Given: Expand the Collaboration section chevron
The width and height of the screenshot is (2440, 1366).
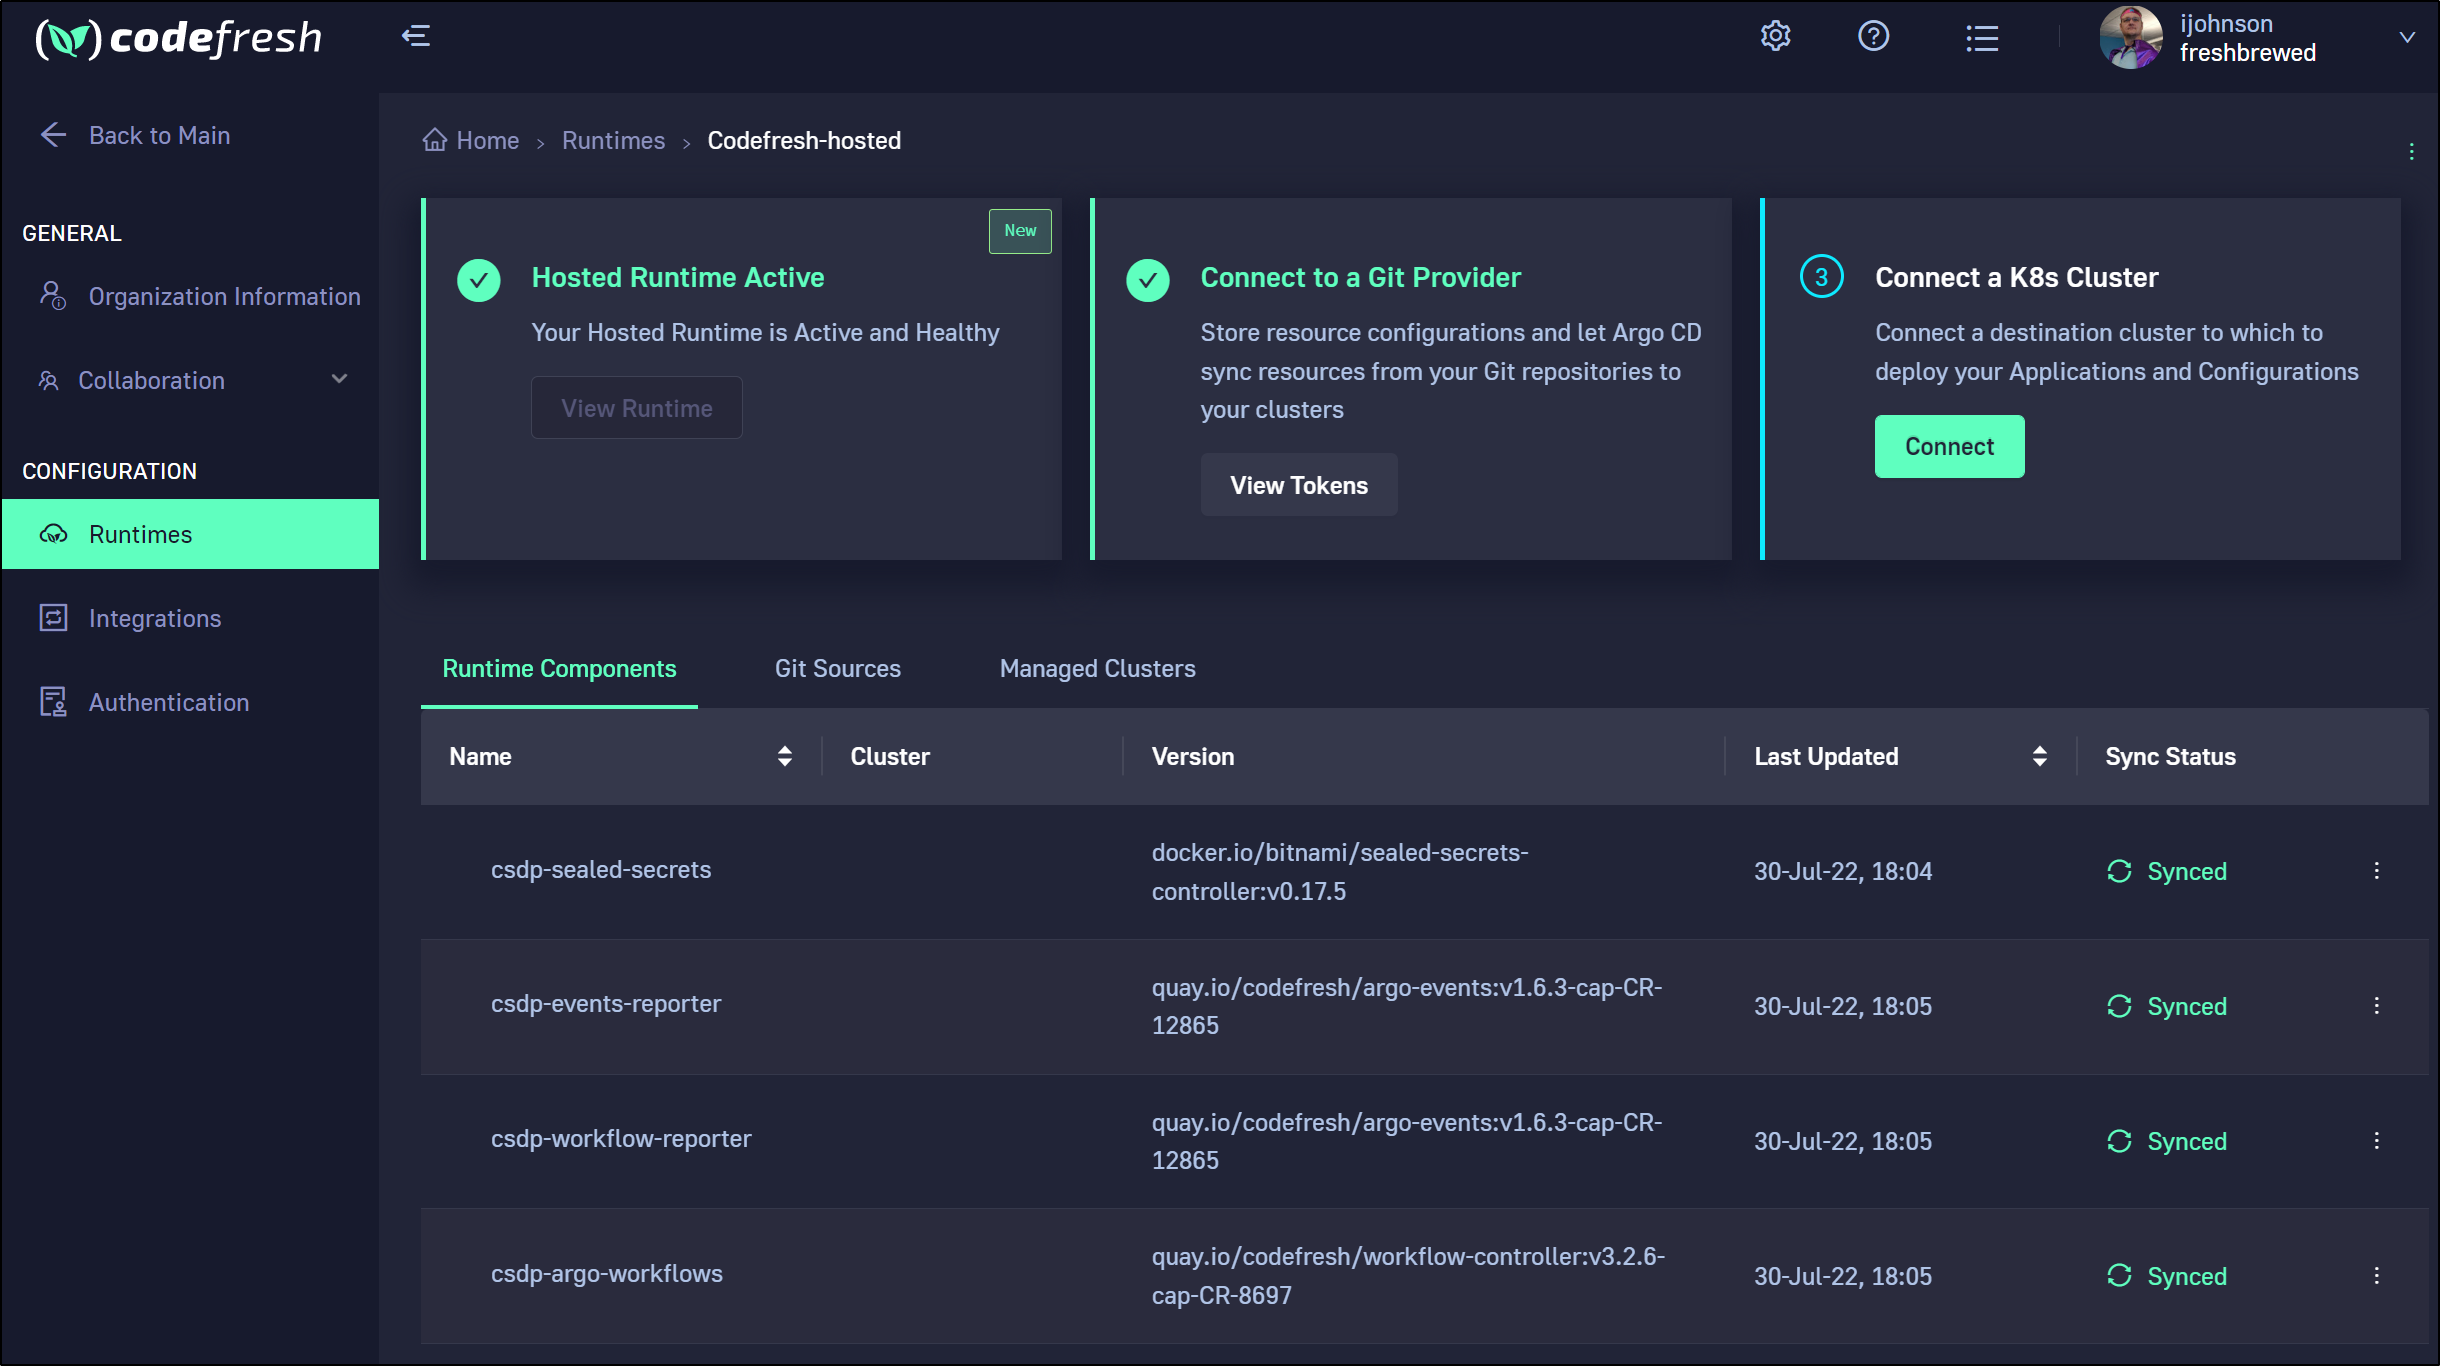Looking at the screenshot, I should click(x=339, y=379).
